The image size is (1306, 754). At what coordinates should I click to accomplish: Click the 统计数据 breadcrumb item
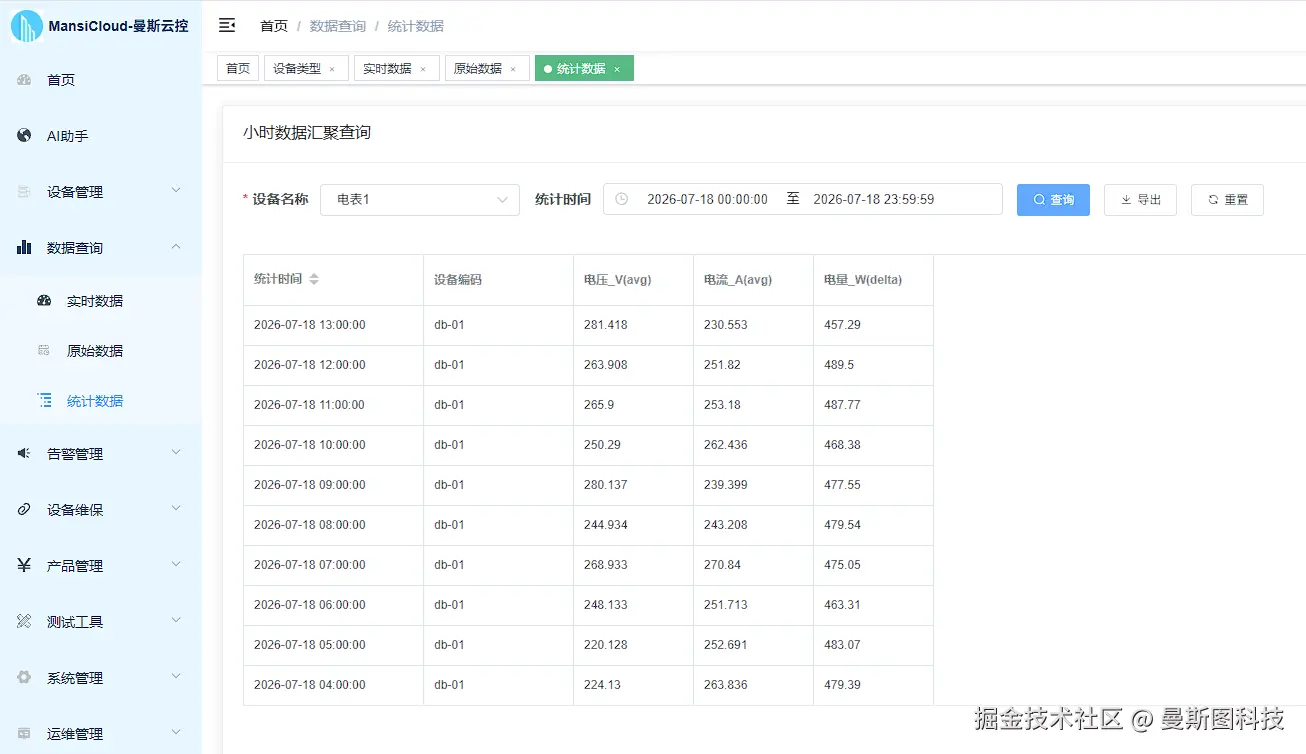416,26
